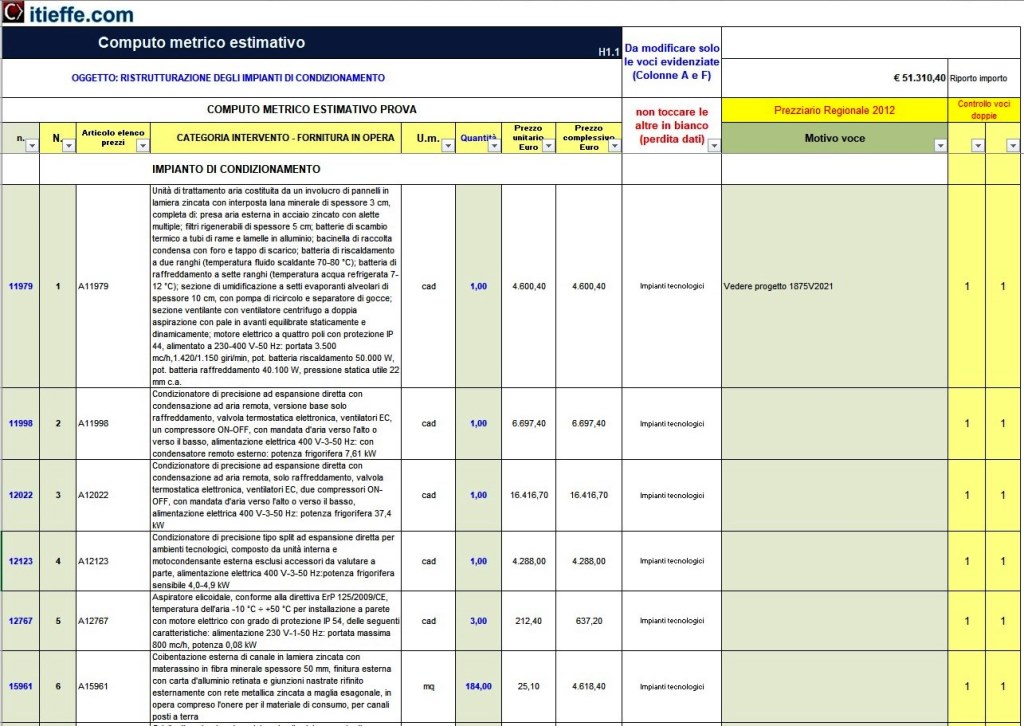Open the Motivo voce filter dropdown
This screenshot has height=726, width=1024.
(x=939, y=146)
